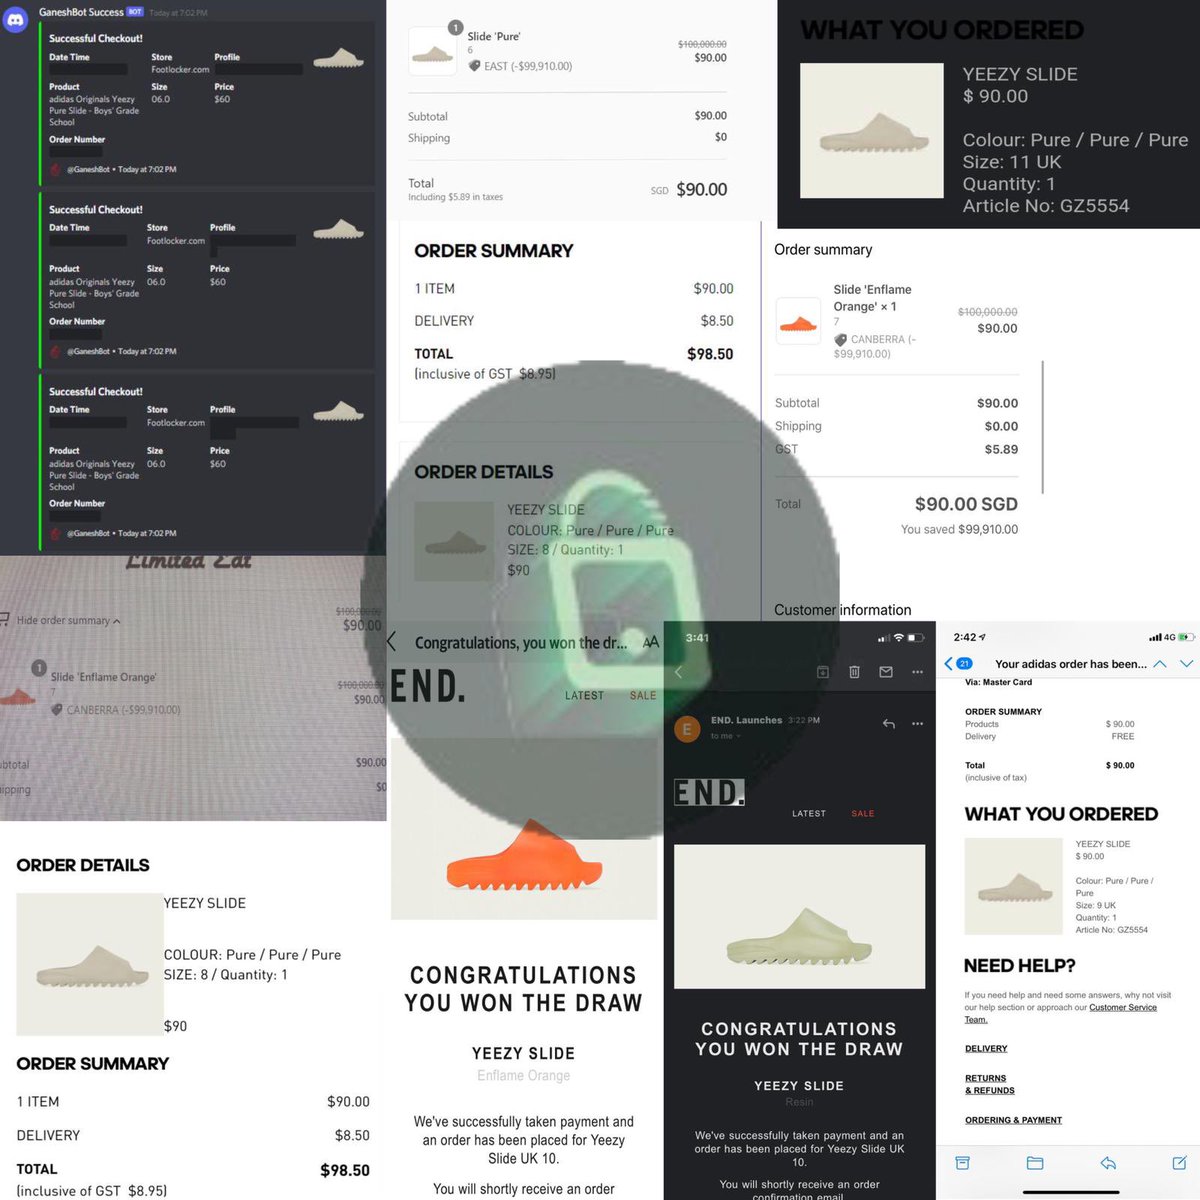Click the Slide 'Pure' product thumbnail

pyautogui.click(x=433, y=51)
